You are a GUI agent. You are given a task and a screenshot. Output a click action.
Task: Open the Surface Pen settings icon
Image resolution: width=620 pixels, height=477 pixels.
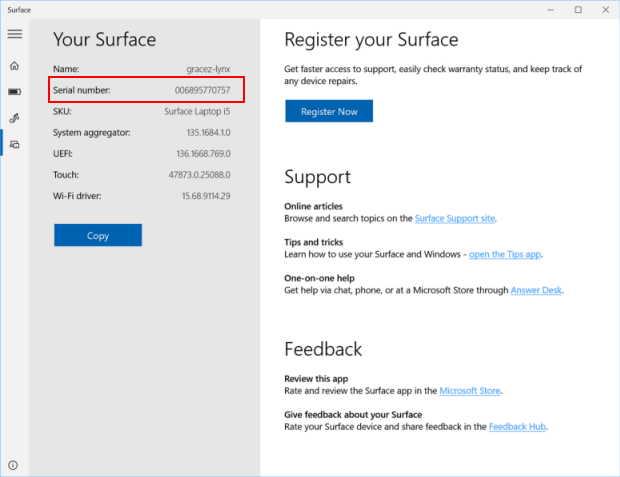click(15, 118)
